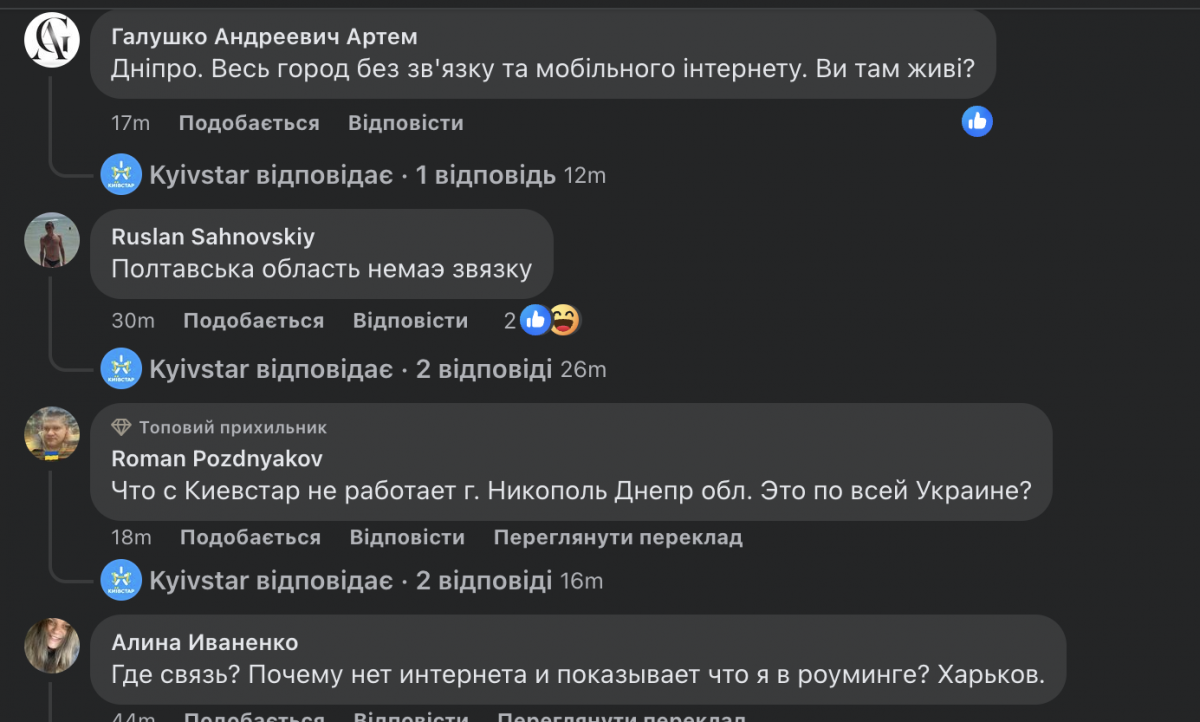Click the blue like reaction on Артем's comment

point(977,121)
